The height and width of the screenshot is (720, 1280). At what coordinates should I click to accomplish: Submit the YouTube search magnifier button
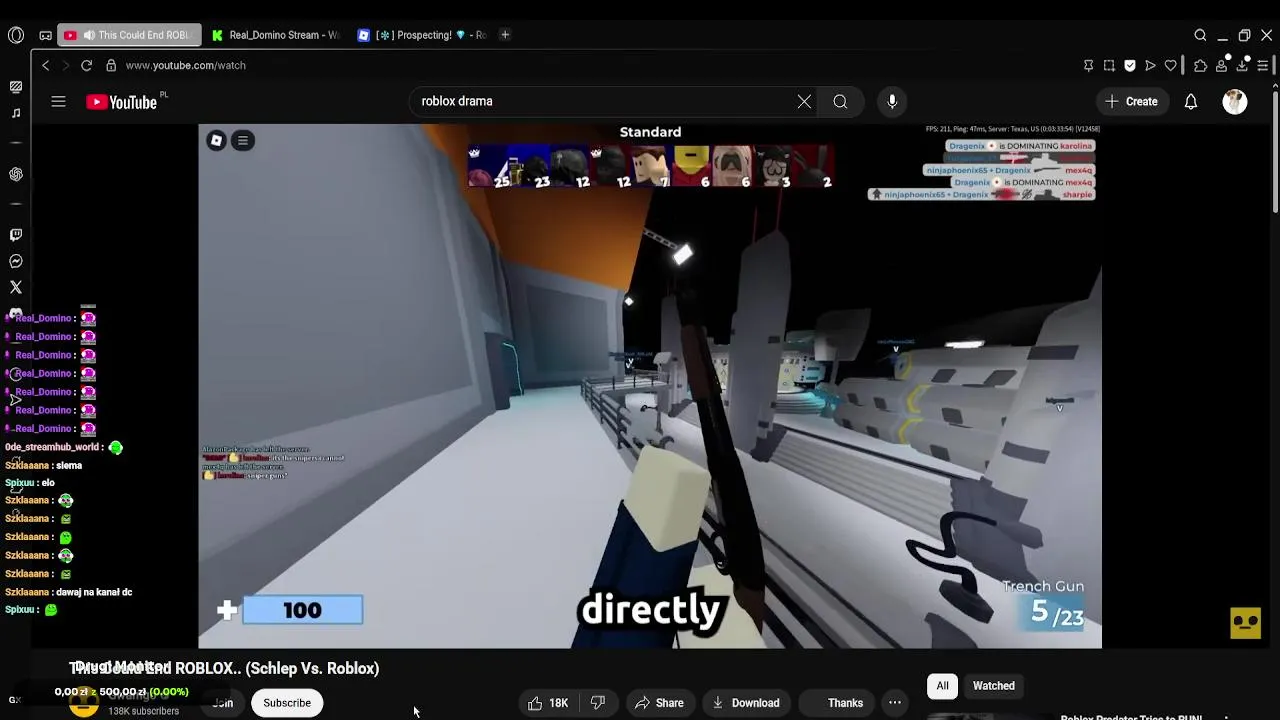click(x=840, y=101)
